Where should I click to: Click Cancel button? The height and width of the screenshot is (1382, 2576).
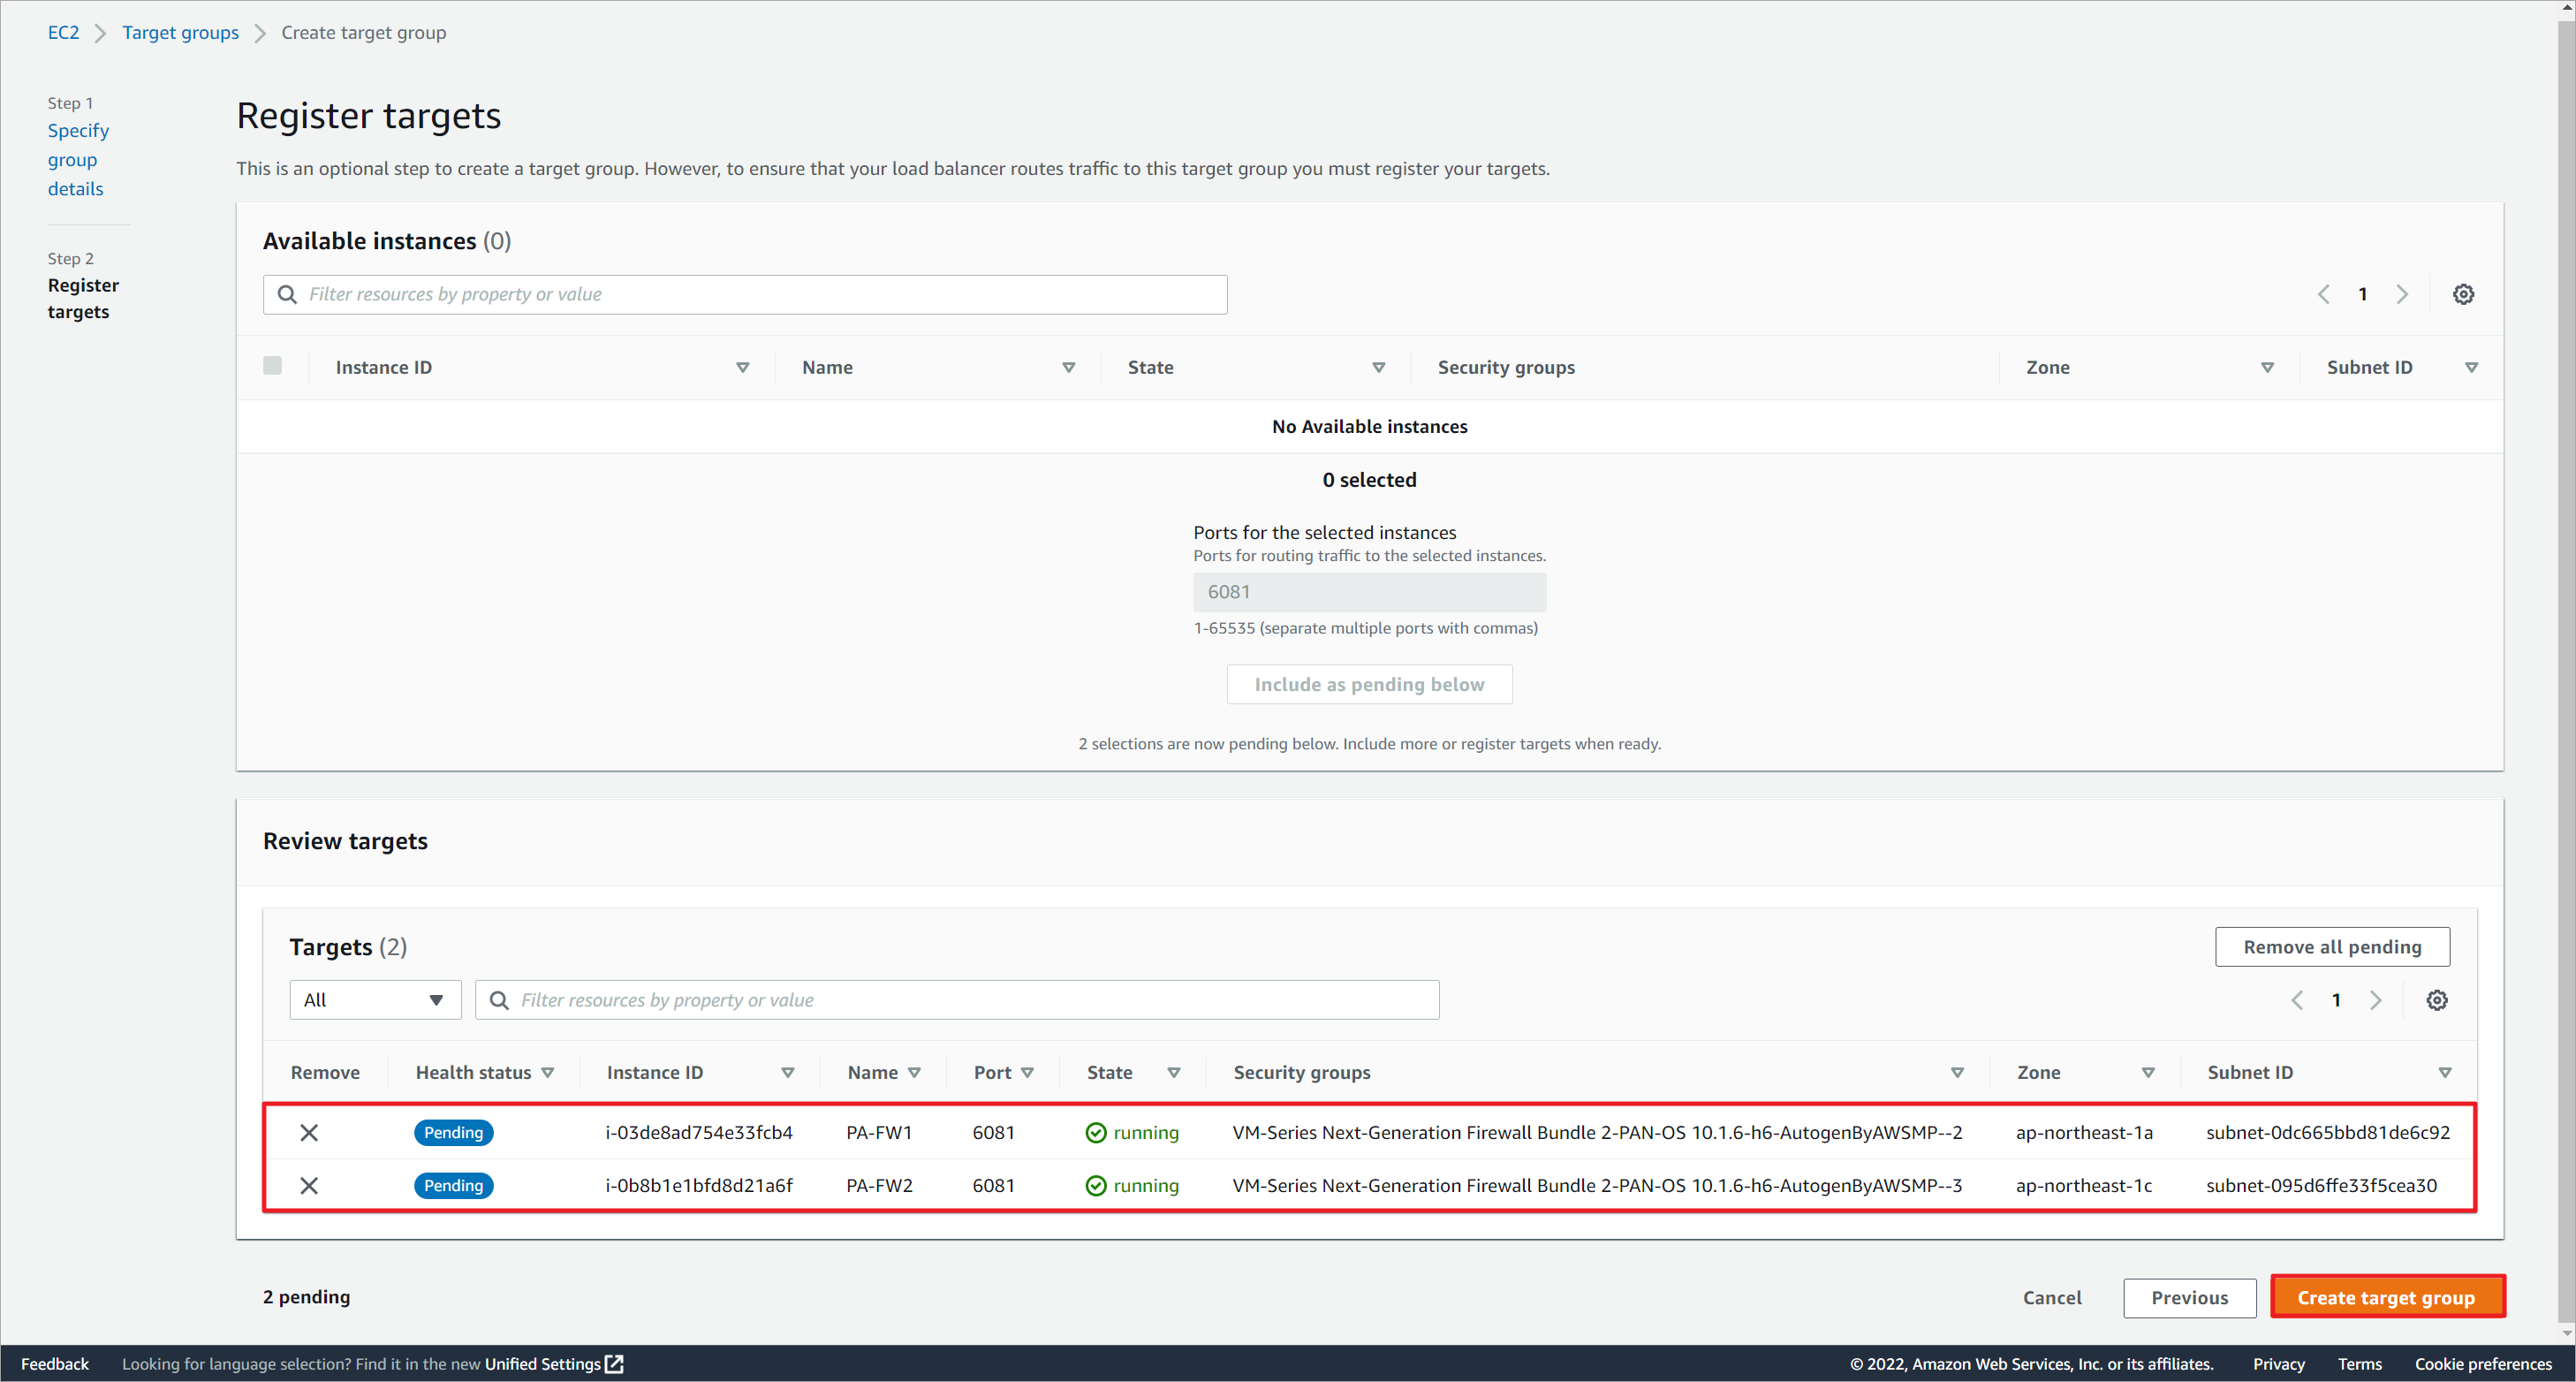(2052, 1297)
